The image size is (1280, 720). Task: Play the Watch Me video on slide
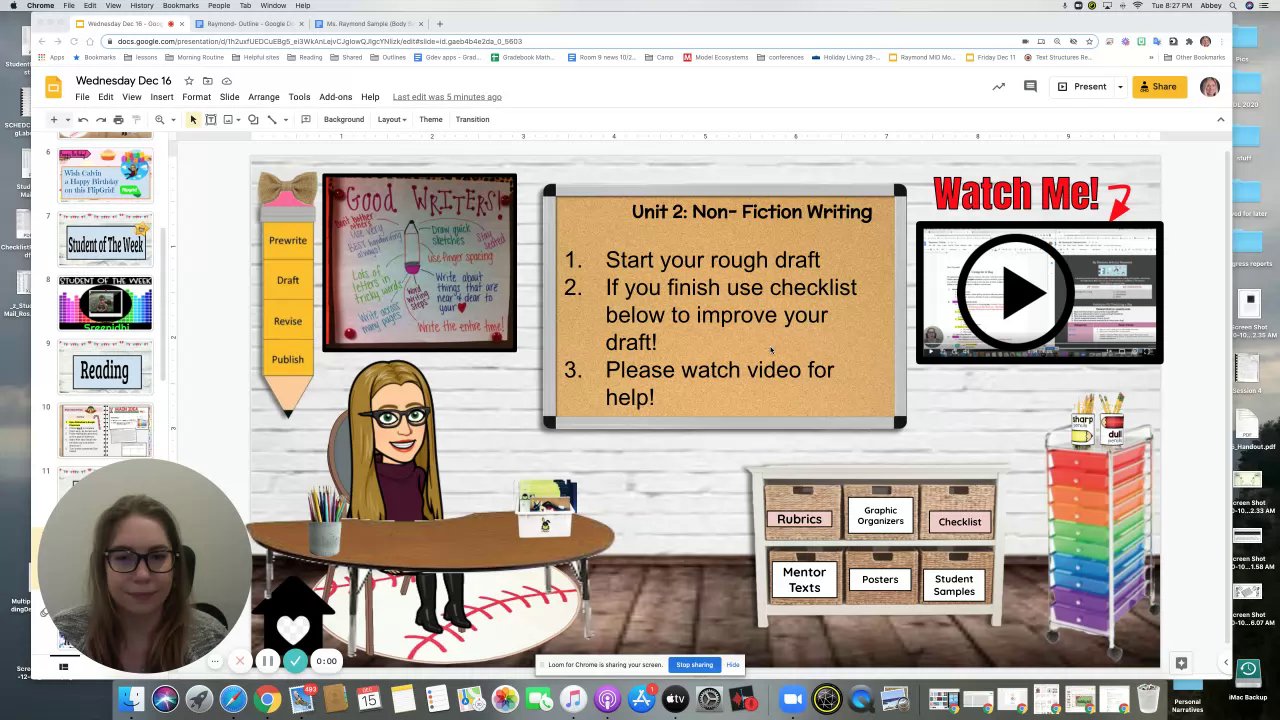point(1015,293)
